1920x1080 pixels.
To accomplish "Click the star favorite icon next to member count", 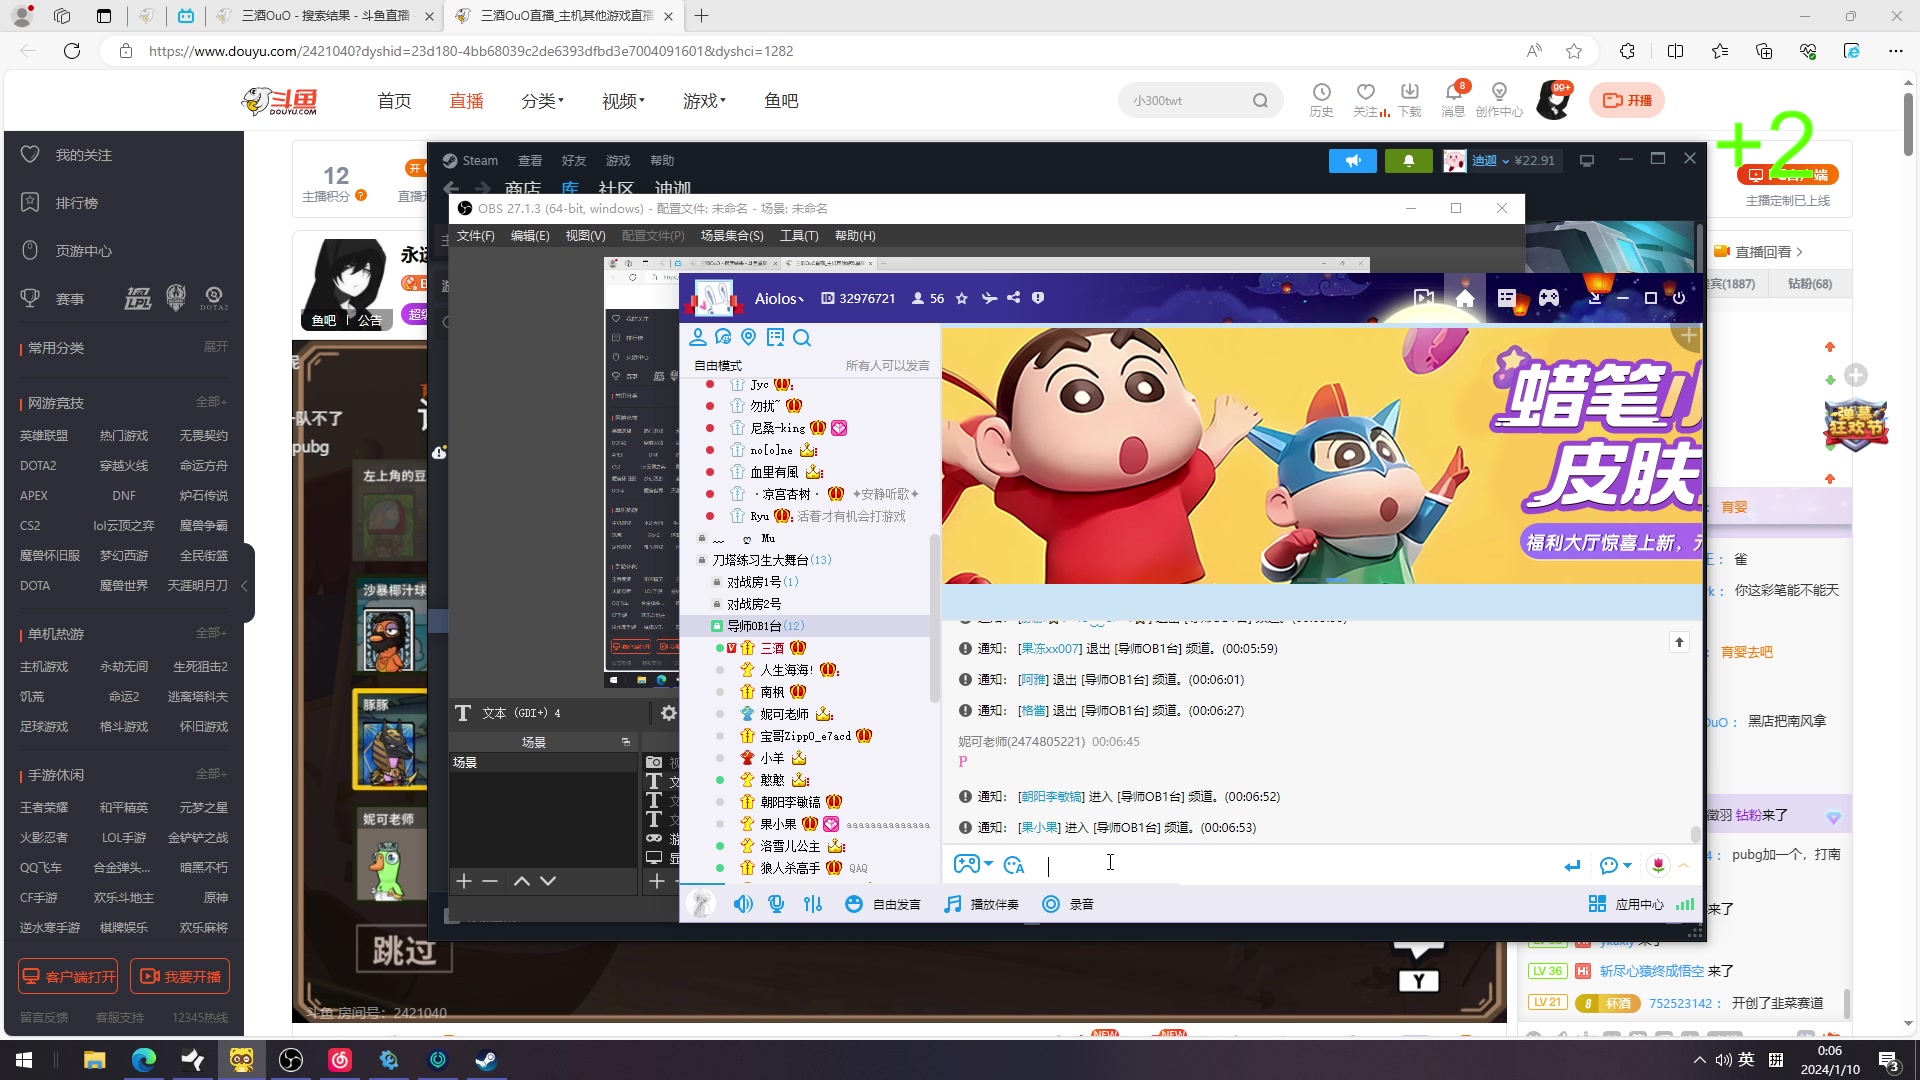I will 961,297.
